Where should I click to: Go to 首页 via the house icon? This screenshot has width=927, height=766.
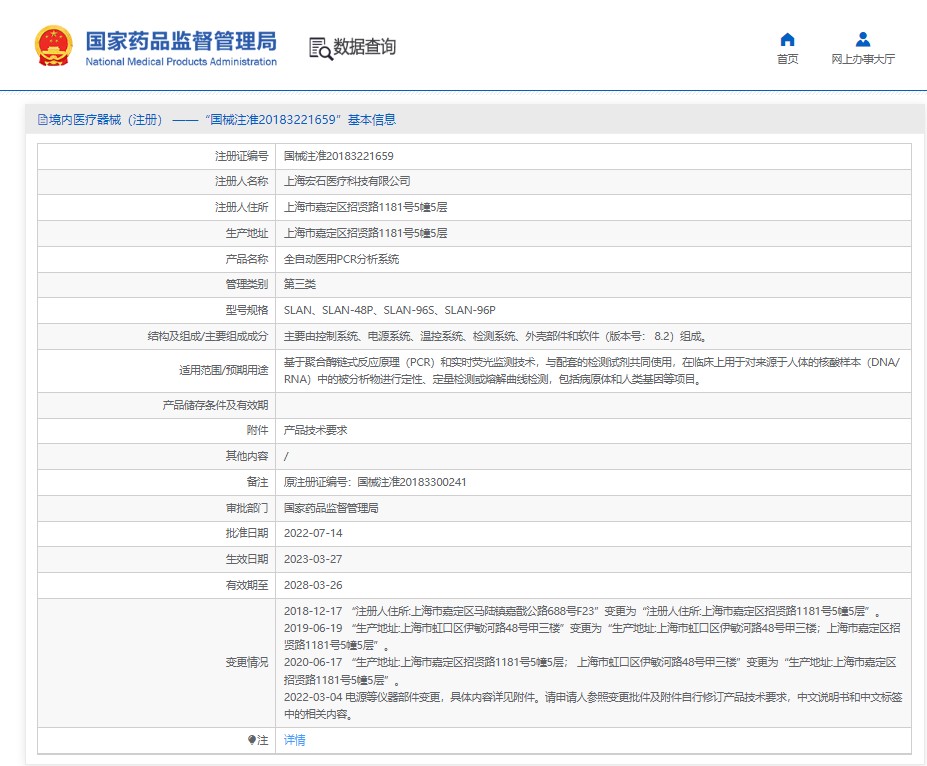(x=787, y=40)
